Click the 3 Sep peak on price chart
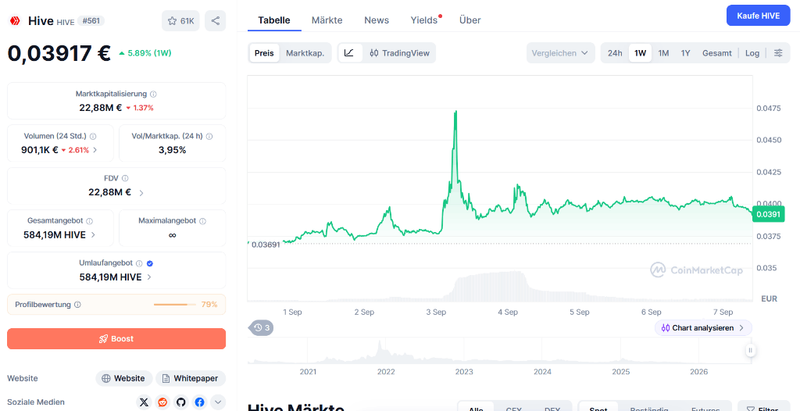 coord(455,112)
